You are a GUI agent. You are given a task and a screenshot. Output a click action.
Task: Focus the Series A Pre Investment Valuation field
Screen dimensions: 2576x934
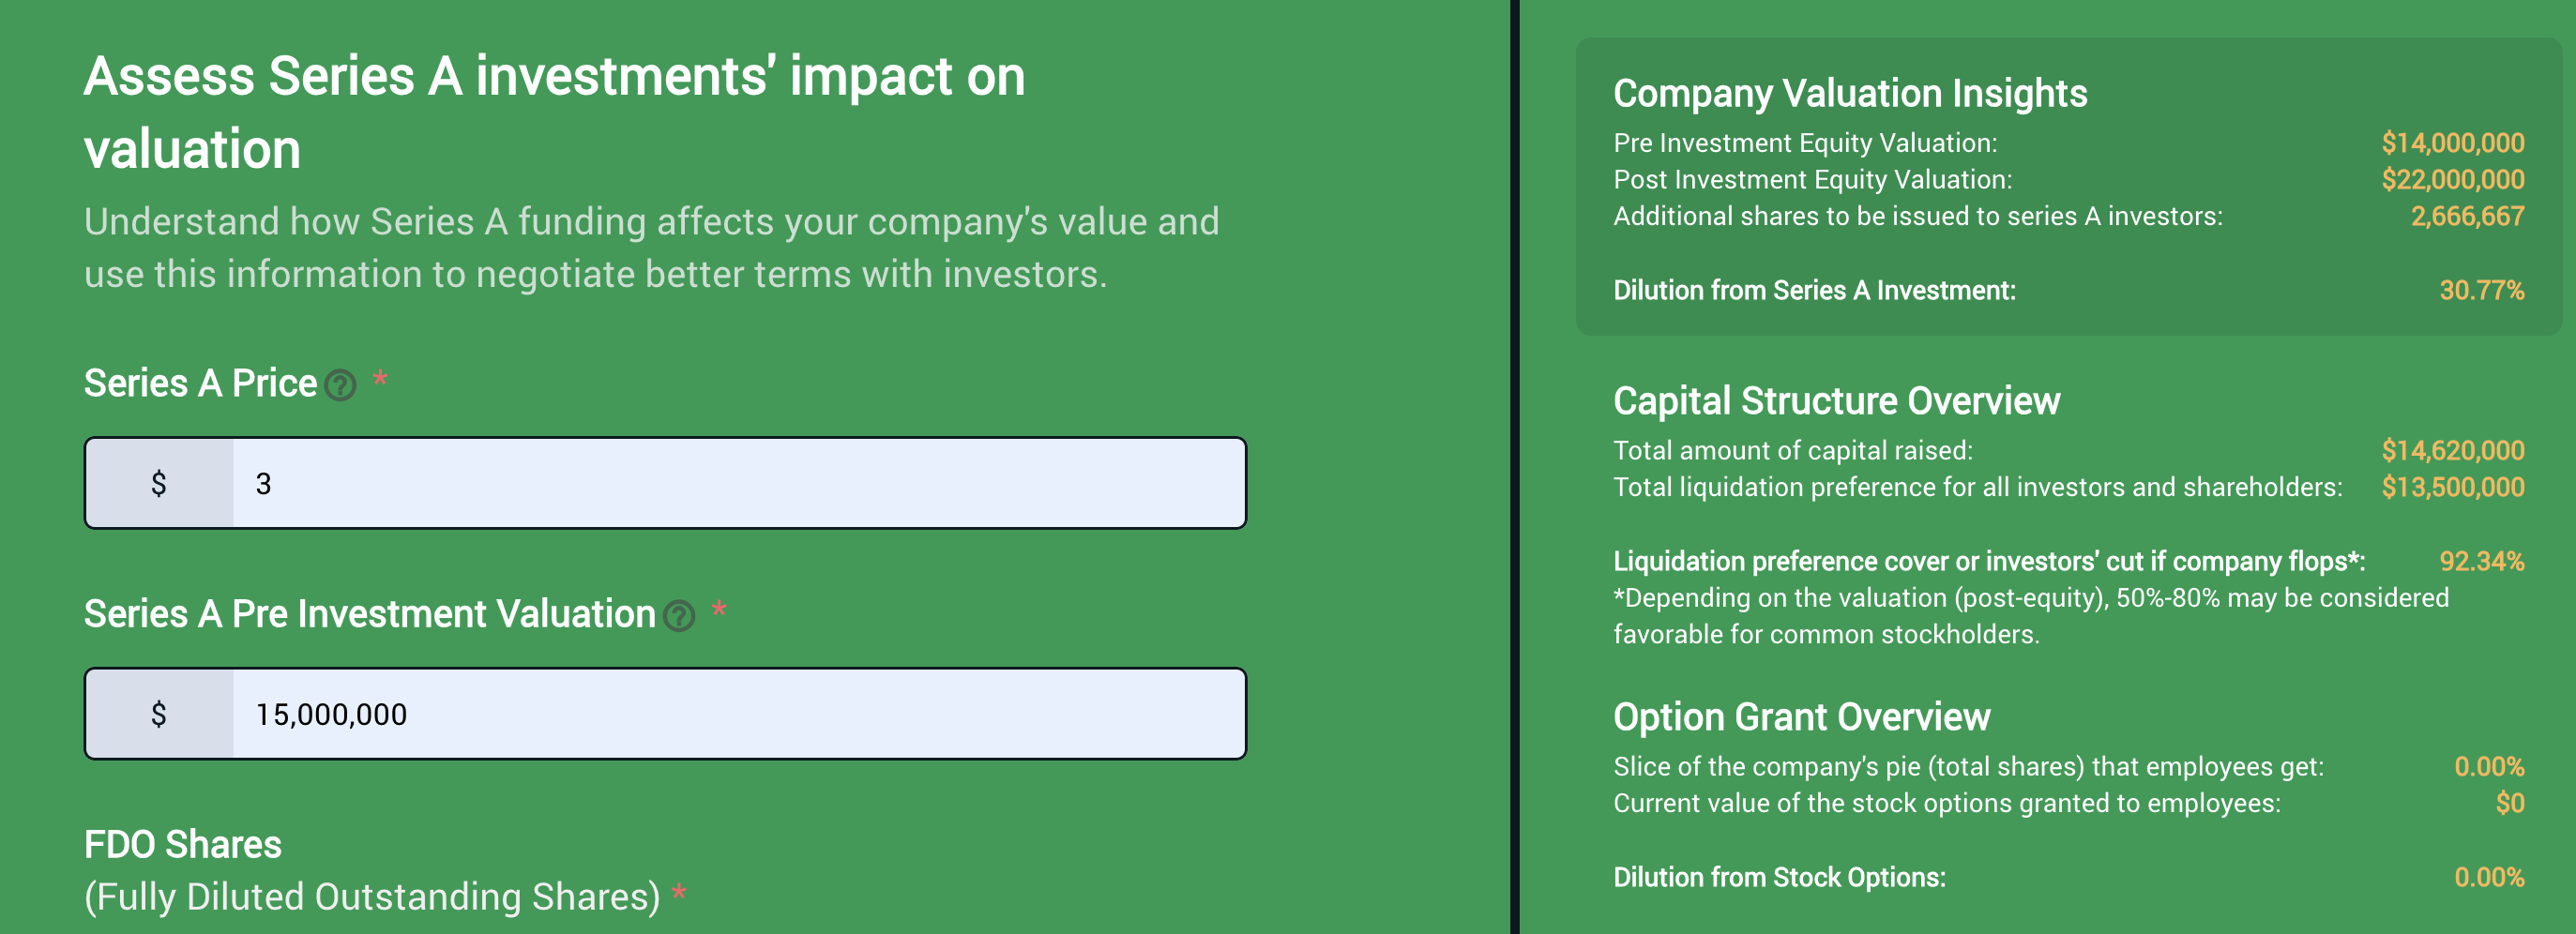pos(739,714)
